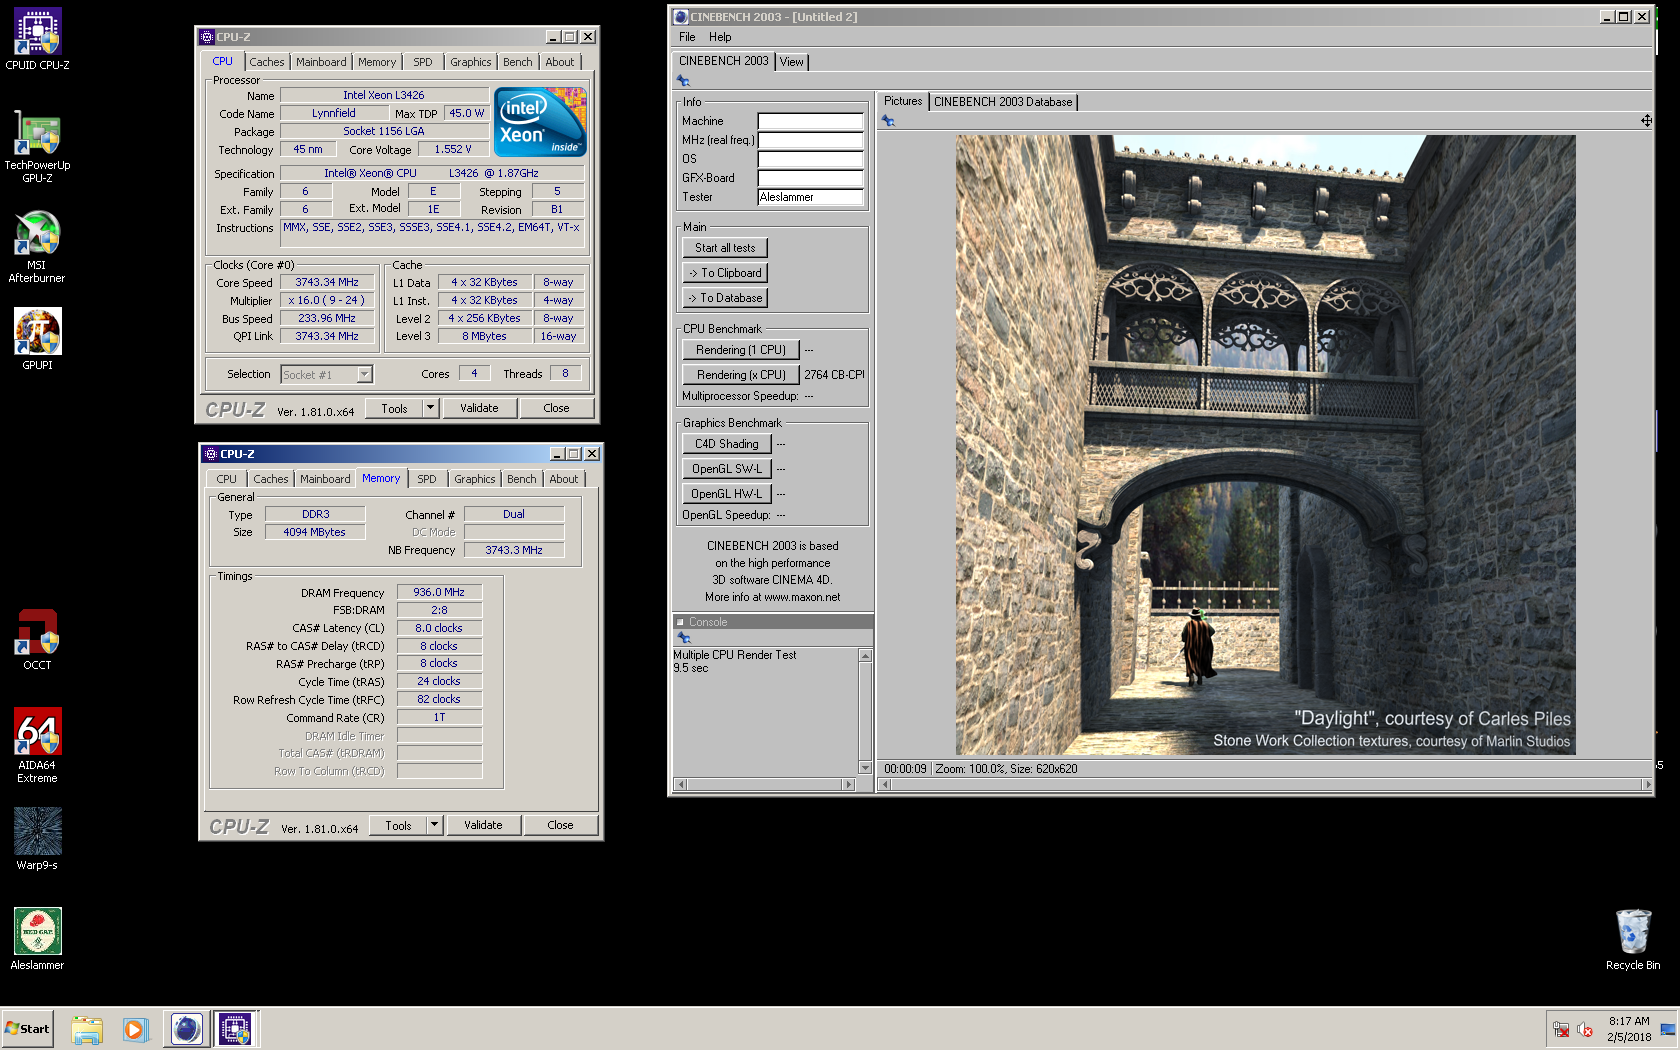Open the GPUPI desktop icon
The height and width of the screenshot is (1050, 1680).
pos(38,340)
